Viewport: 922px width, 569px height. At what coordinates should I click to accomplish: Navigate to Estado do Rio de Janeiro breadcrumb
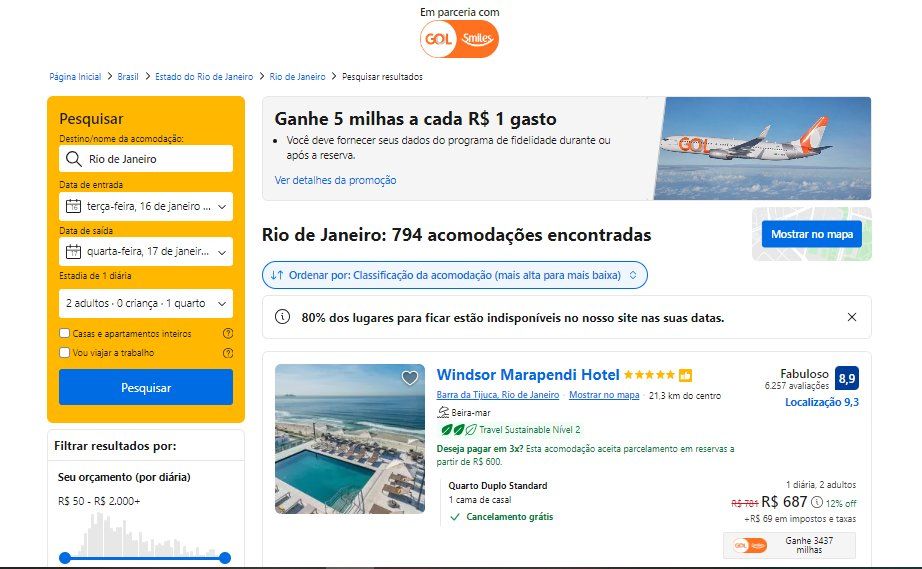click(204, 76)
